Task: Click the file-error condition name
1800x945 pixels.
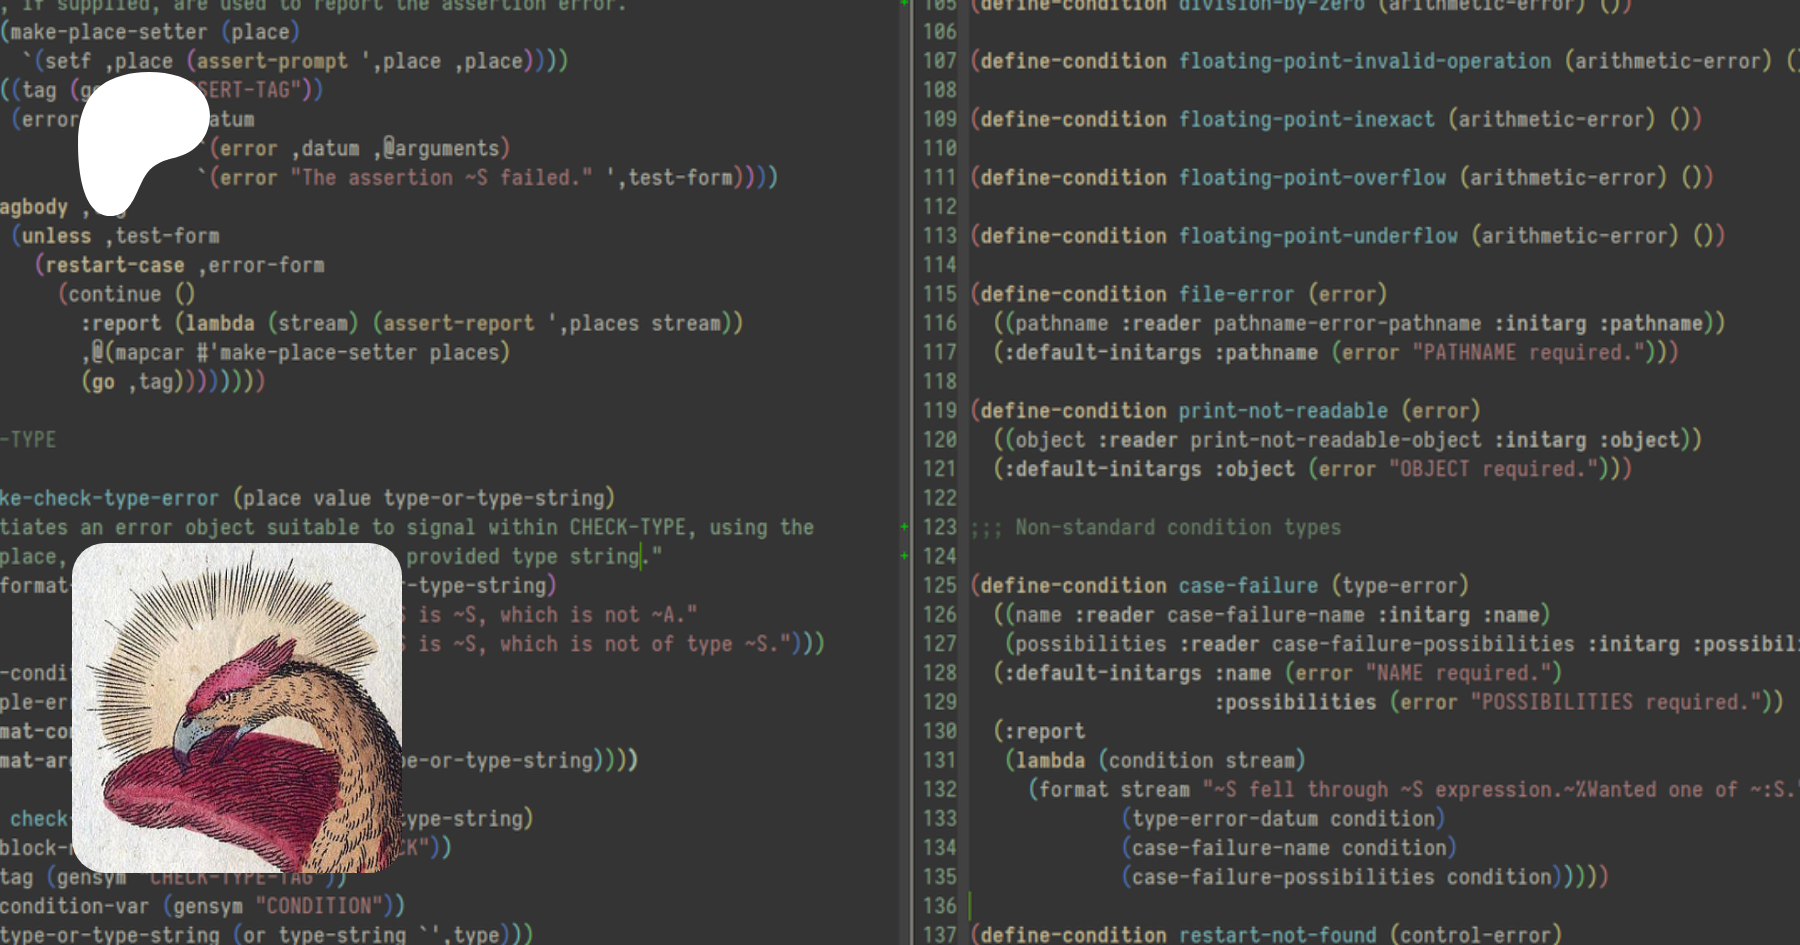Action: tap(1236, 294)
